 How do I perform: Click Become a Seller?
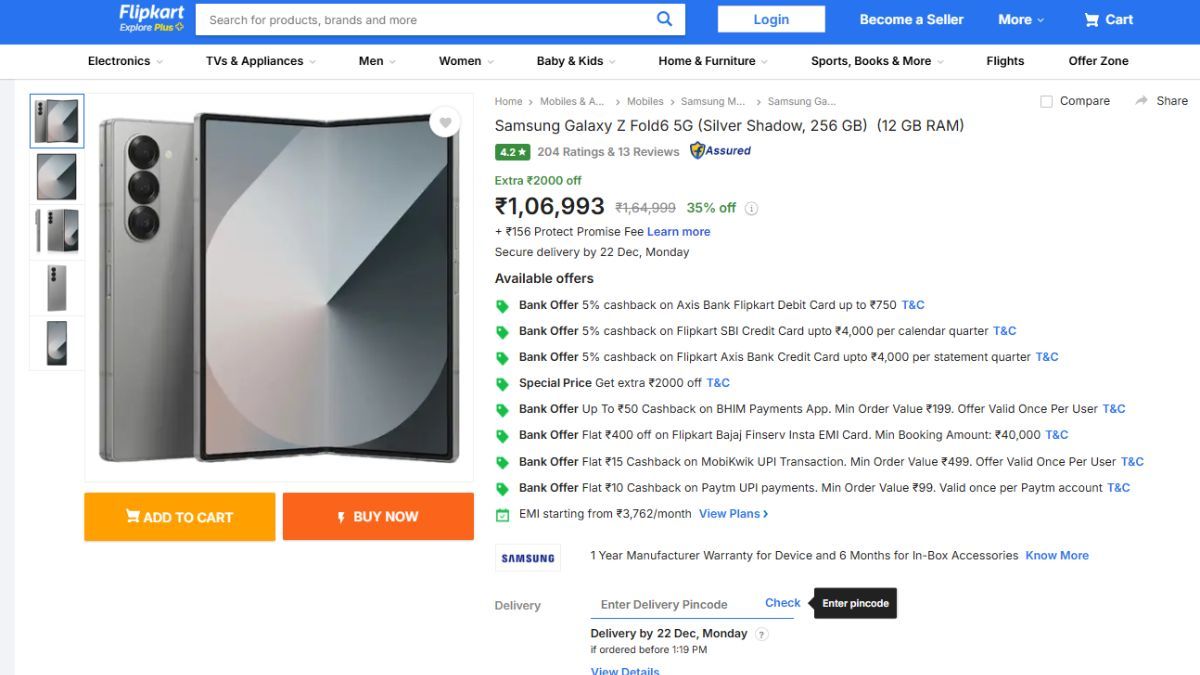tap(912, 19)
